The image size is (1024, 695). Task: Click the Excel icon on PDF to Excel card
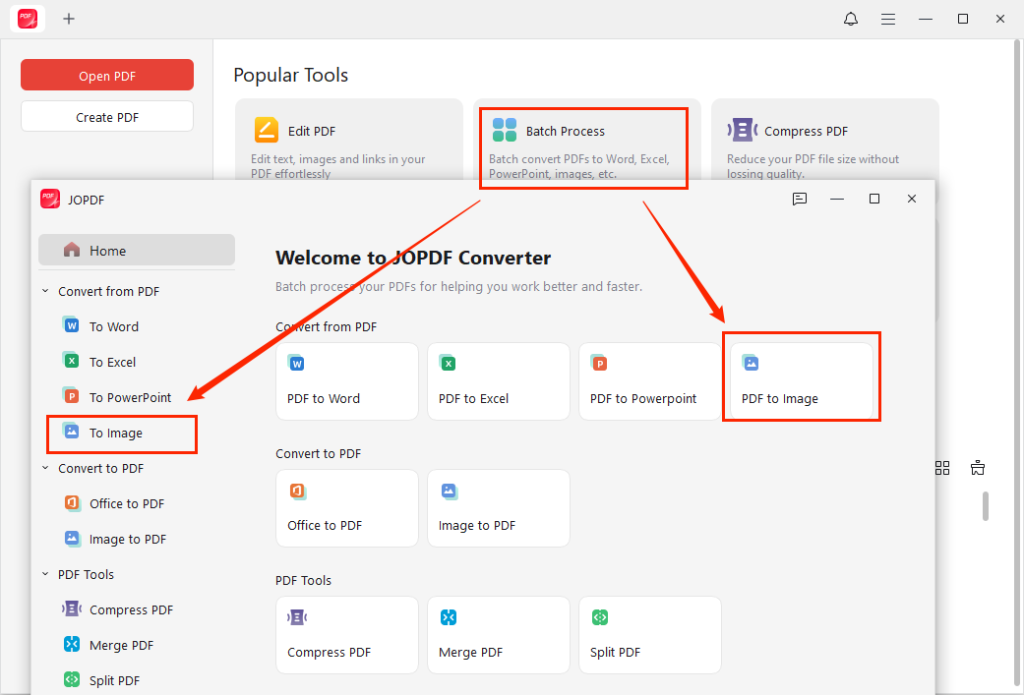[447, 363]
